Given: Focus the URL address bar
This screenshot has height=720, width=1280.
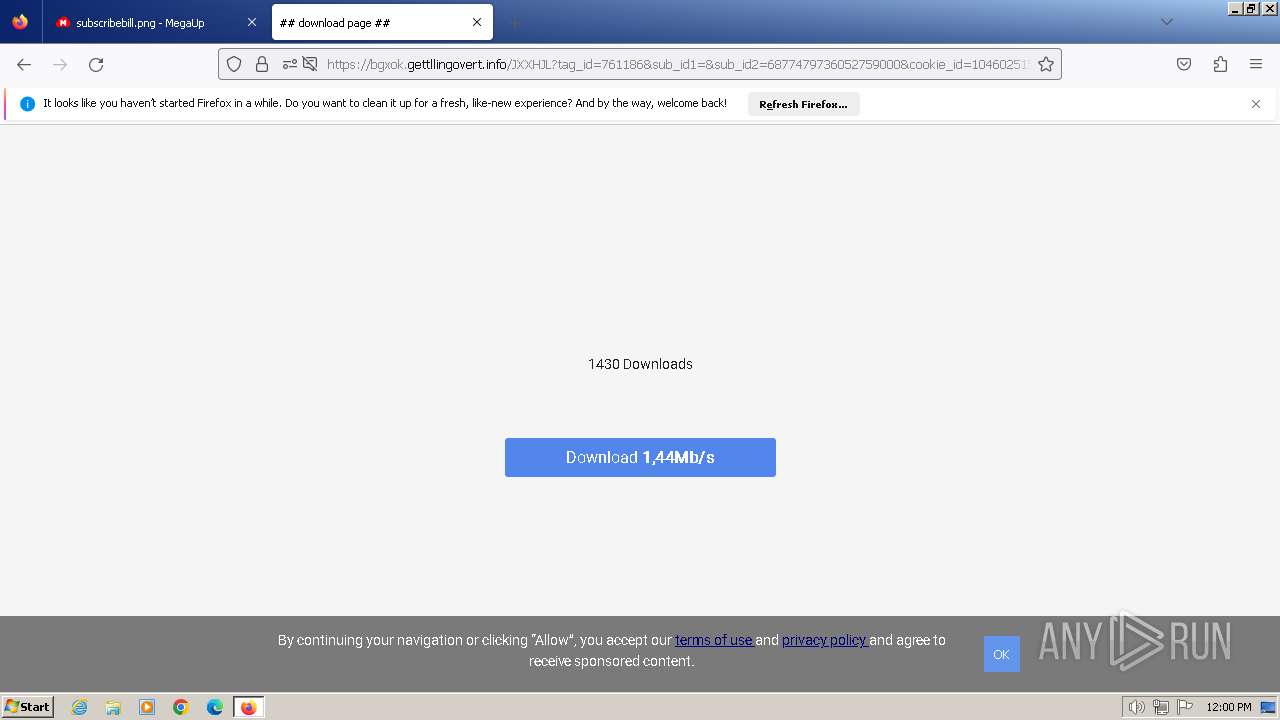Looking at the screenshot, I should [x=677, y=64].
